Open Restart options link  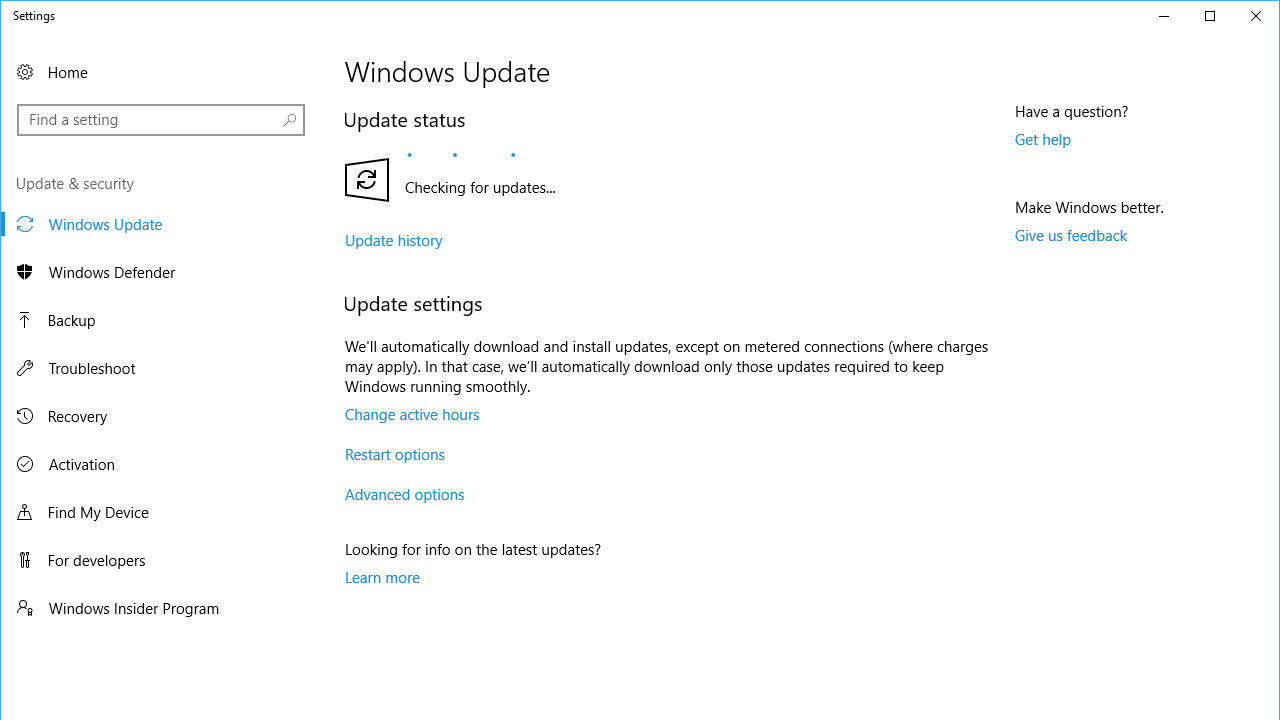pyautogui.click(x=395, y=455)
